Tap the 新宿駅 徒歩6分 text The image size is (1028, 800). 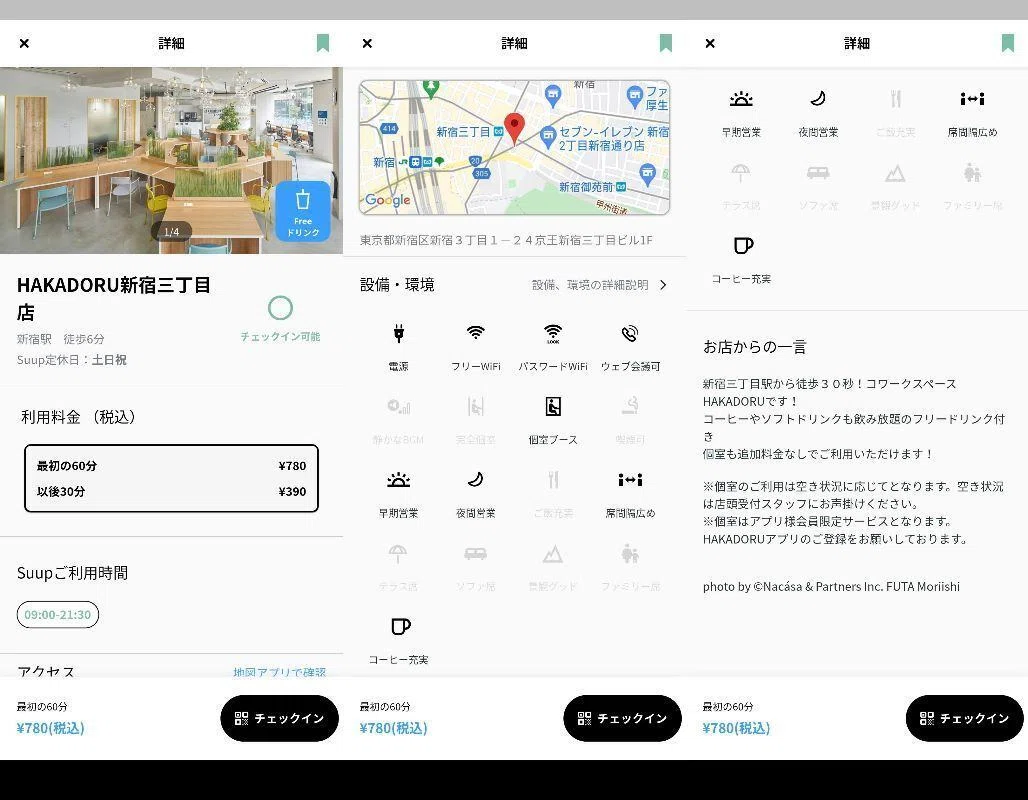click(60, 339)
